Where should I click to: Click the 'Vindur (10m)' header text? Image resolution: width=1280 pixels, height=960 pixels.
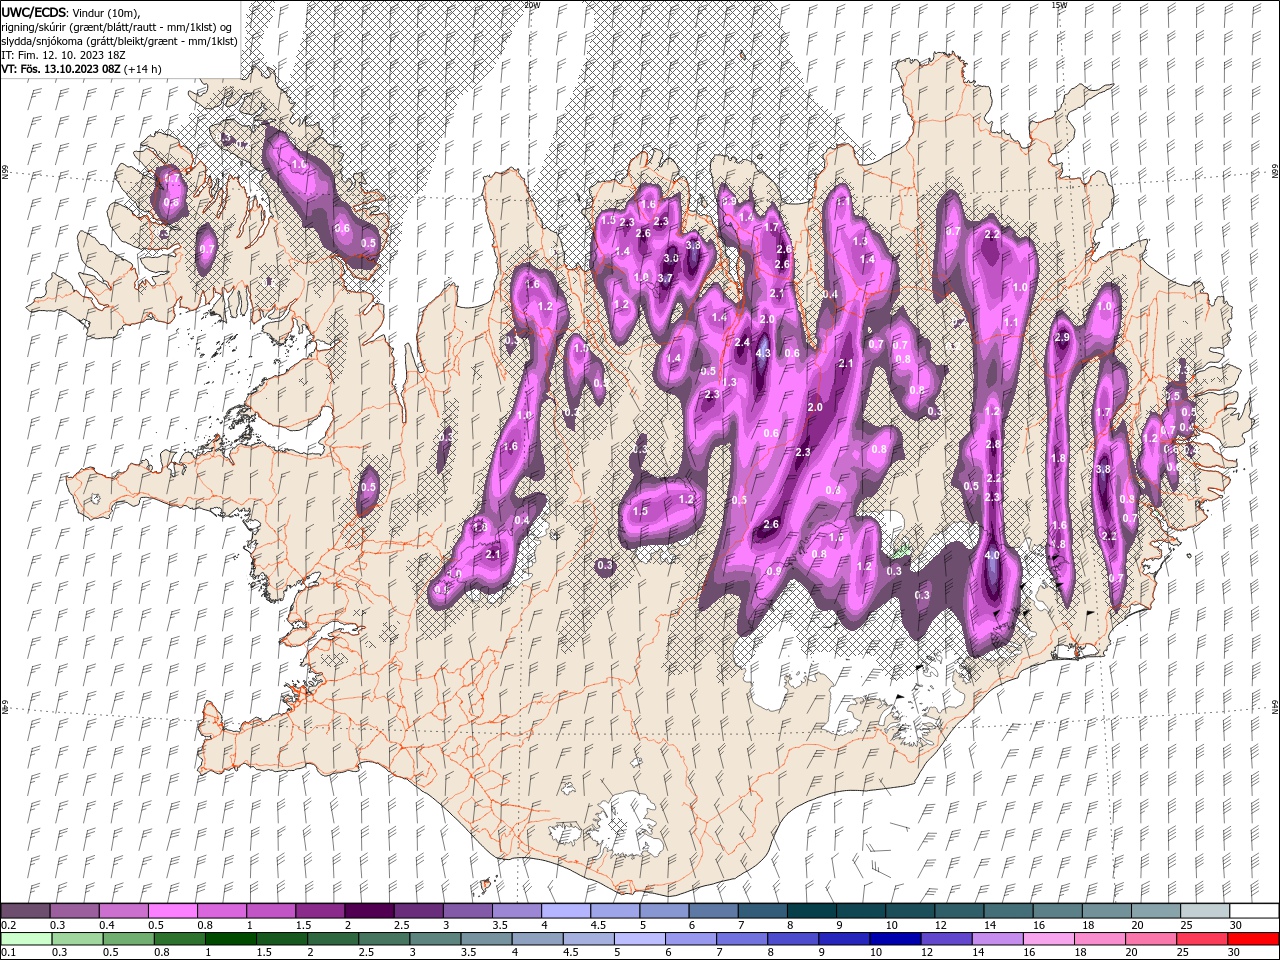[107, 12]
